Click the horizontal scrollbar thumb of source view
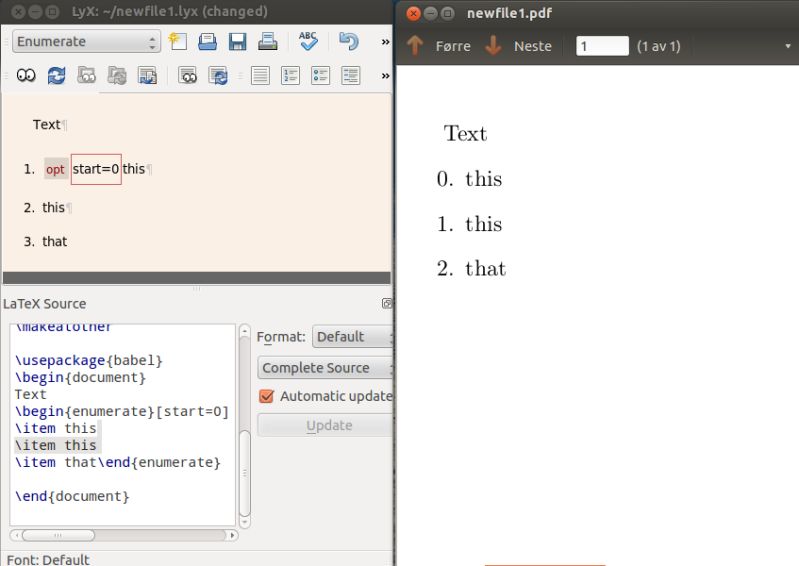 tap(58, 535)
